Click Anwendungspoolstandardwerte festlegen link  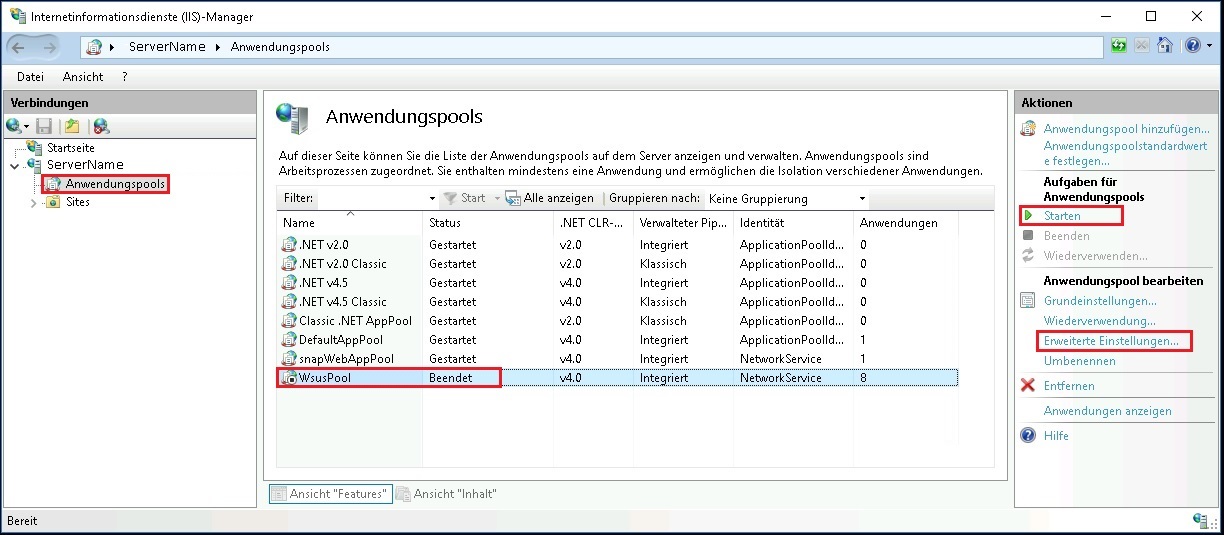[x=1125, y=153]
